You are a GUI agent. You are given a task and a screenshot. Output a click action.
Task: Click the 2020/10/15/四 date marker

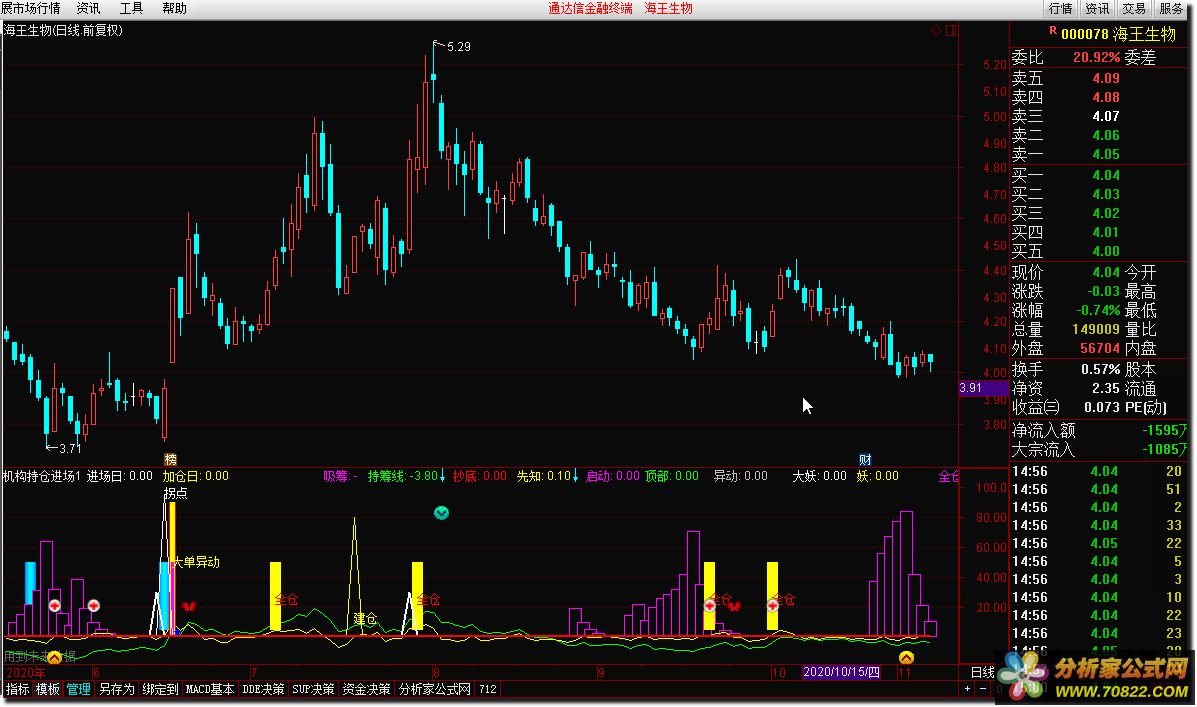[841, 673]
